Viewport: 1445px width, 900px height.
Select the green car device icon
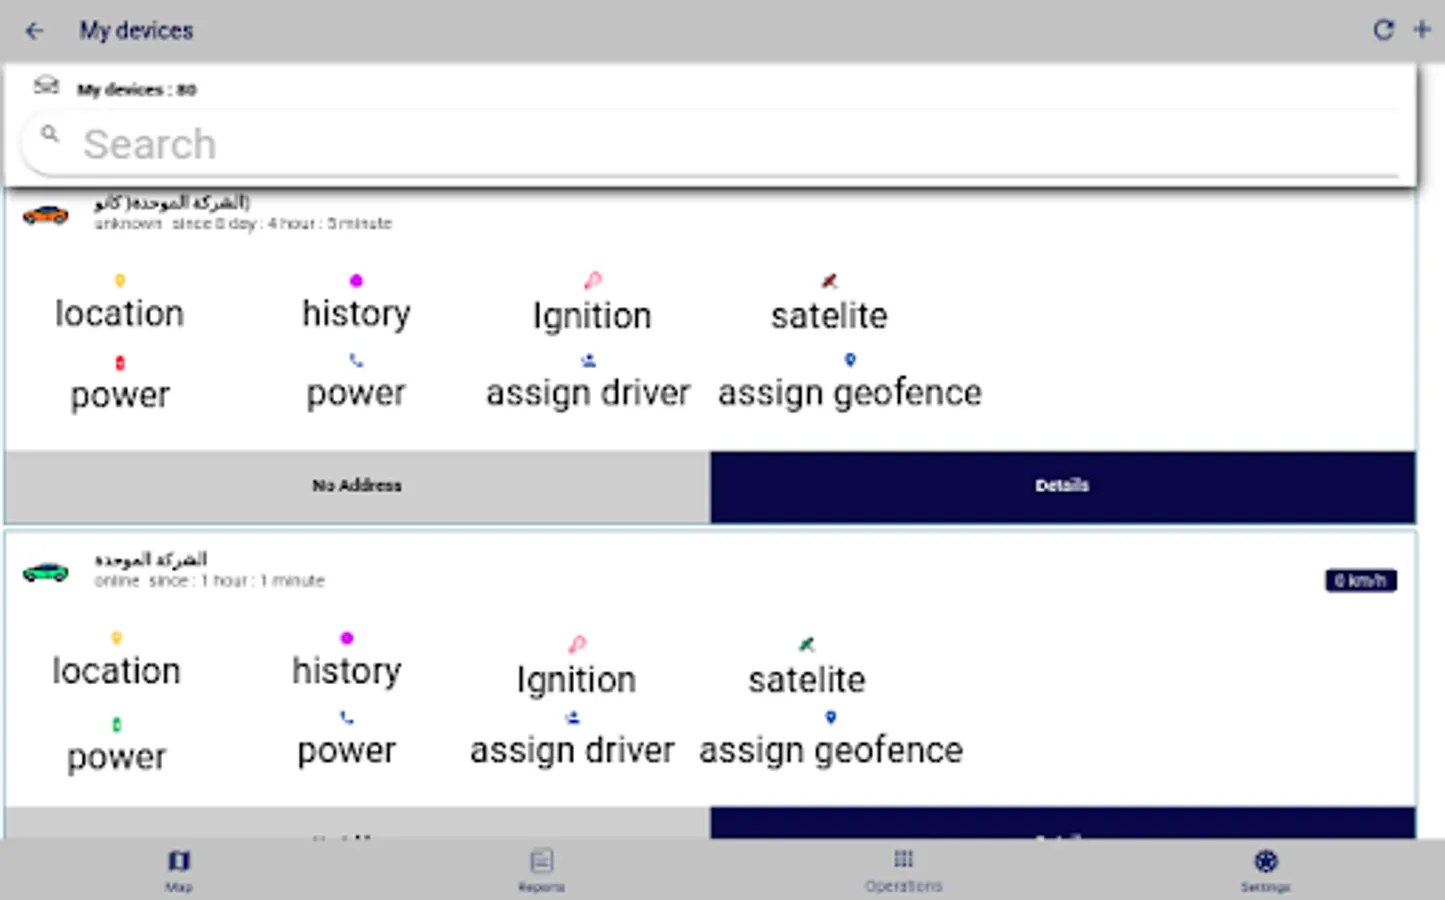pos(46,572)
